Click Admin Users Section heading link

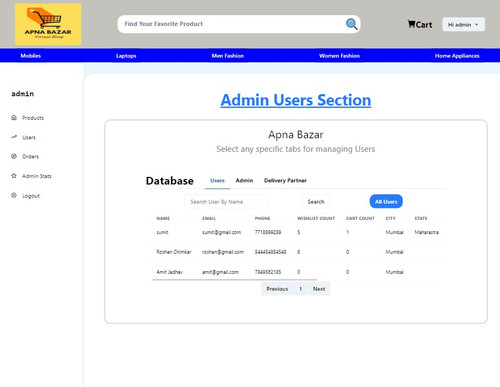tap(296, 100)
